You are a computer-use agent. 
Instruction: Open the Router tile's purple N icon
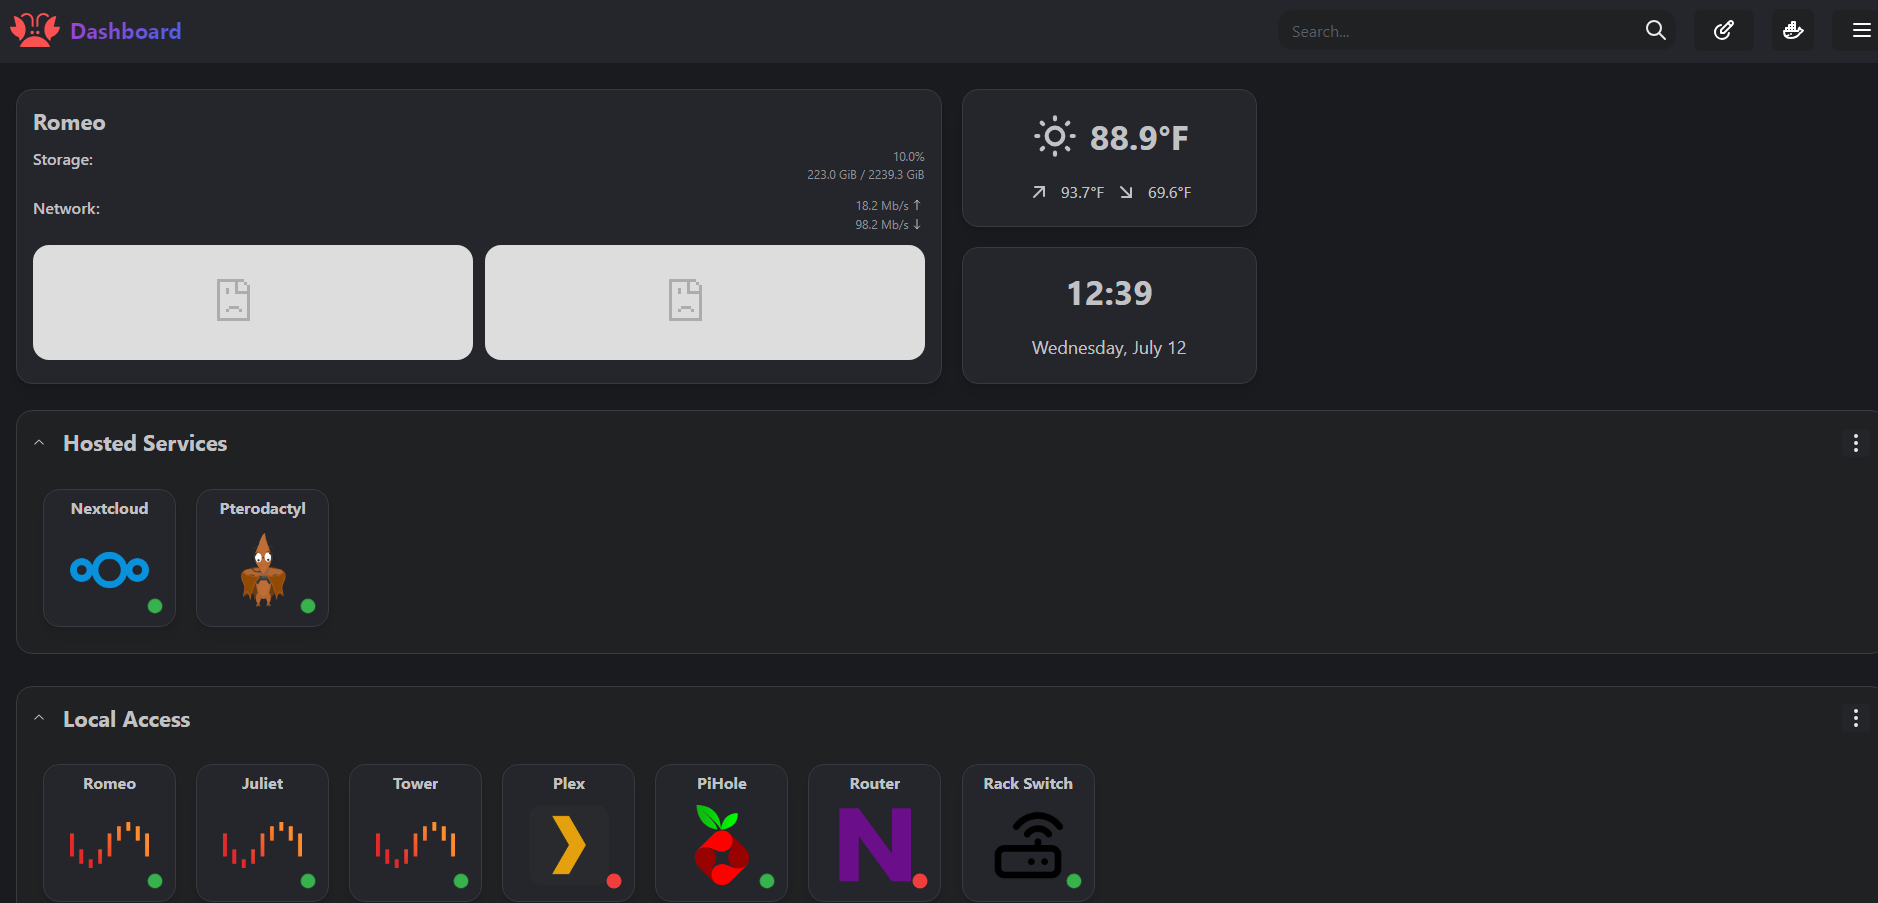pyautogui.click(x=874, y=845)
